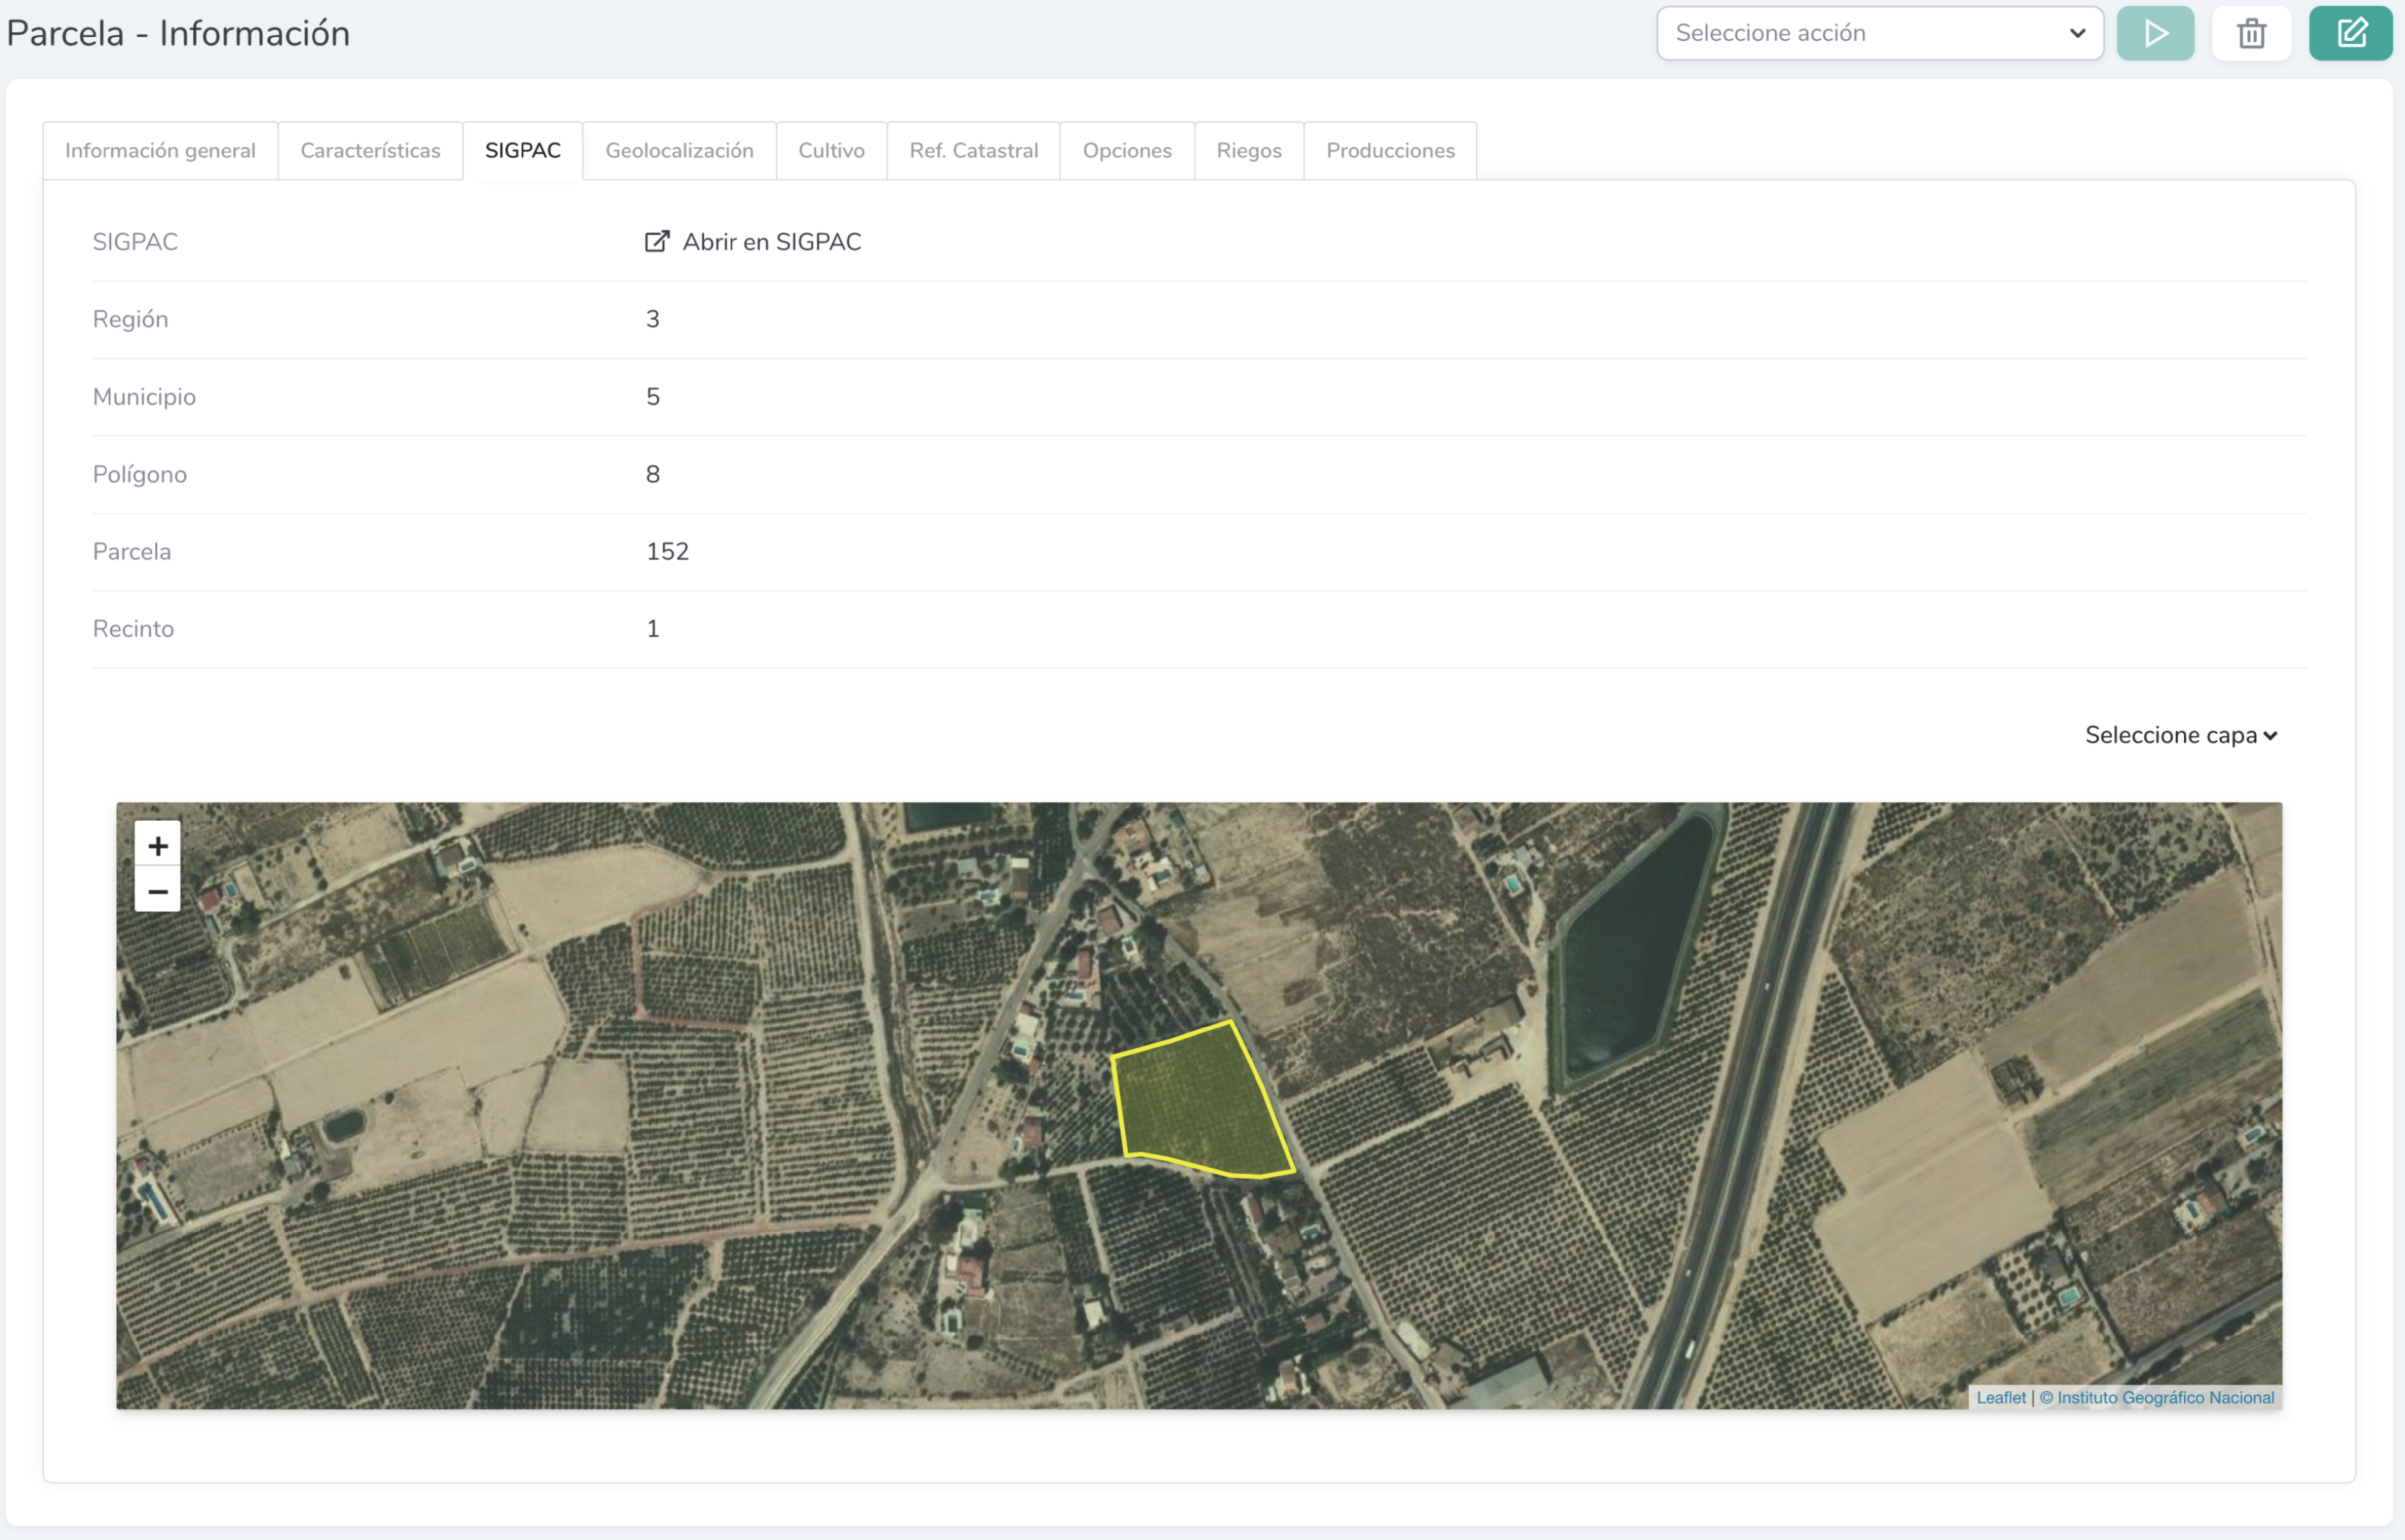The image size is (2405, 1540).
Task: Click the Municipio value 5
Action: click(x=652, y=396)
